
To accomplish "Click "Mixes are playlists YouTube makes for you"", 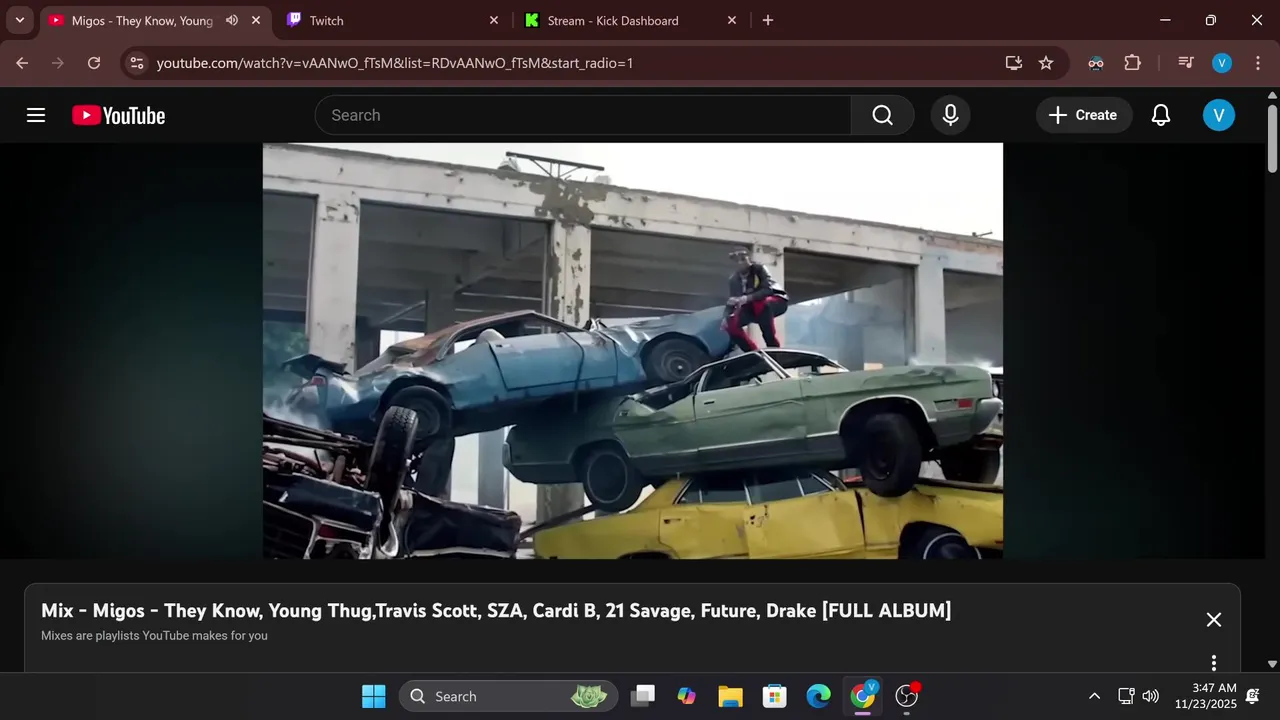I will 154,636.
